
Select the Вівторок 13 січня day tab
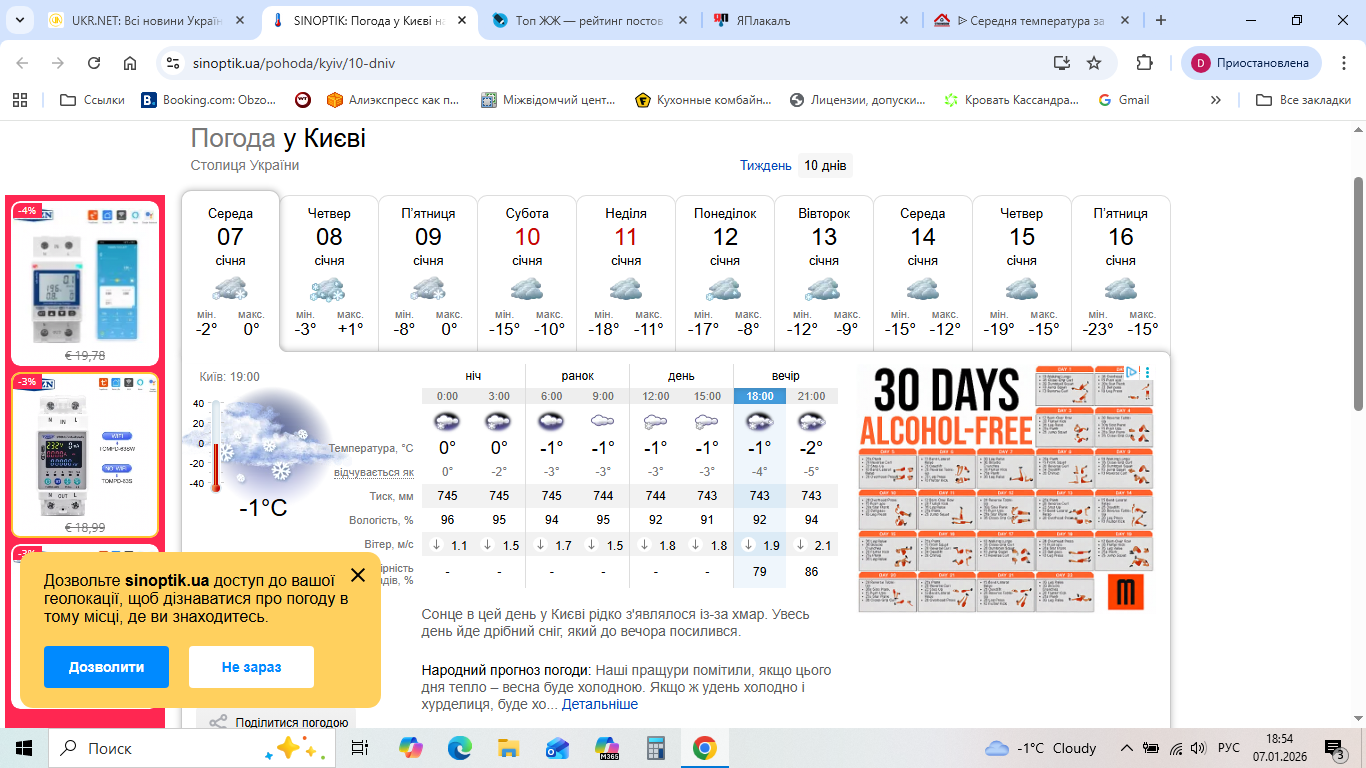coord(824,273)
